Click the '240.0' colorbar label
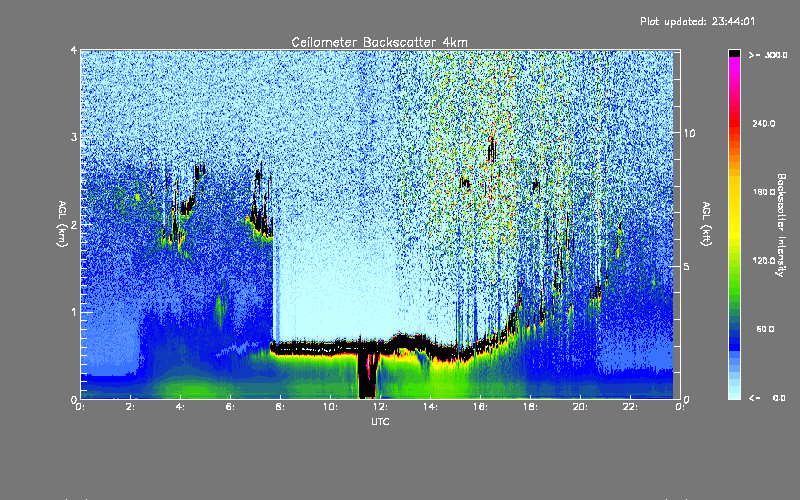800x500 pixels. (764, 123)
